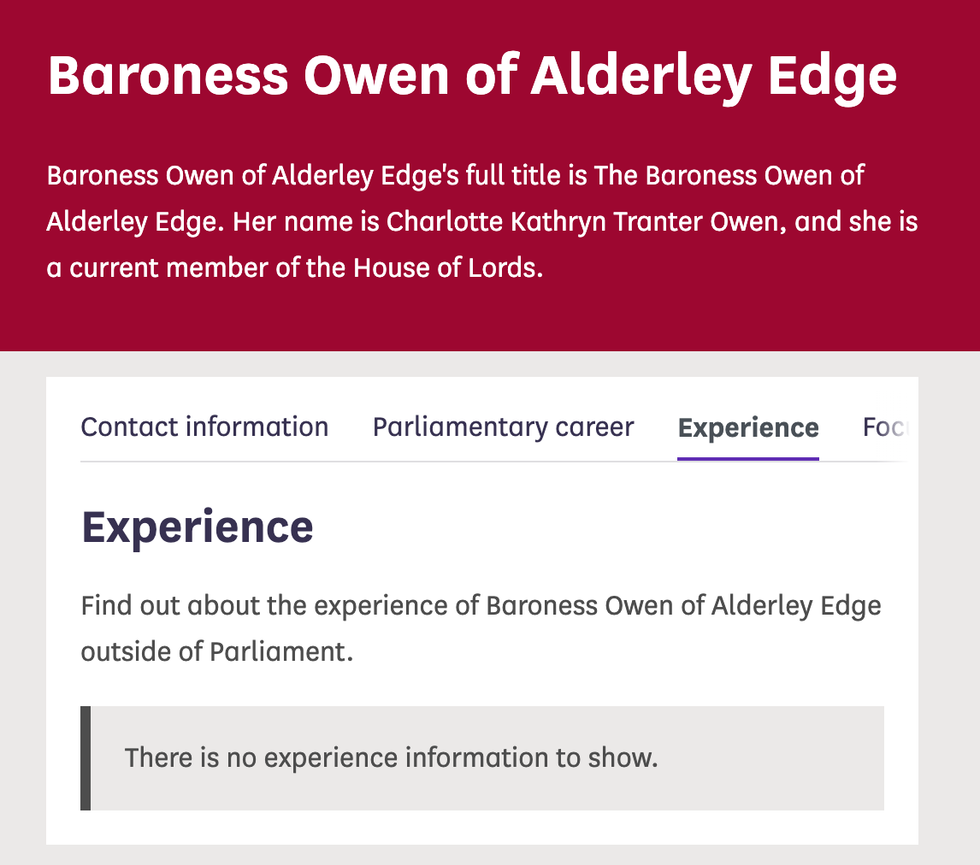The width and height of the screenshot is (980, 865).
Task: Click the bold Experience section heading
Action: [197, 526]
